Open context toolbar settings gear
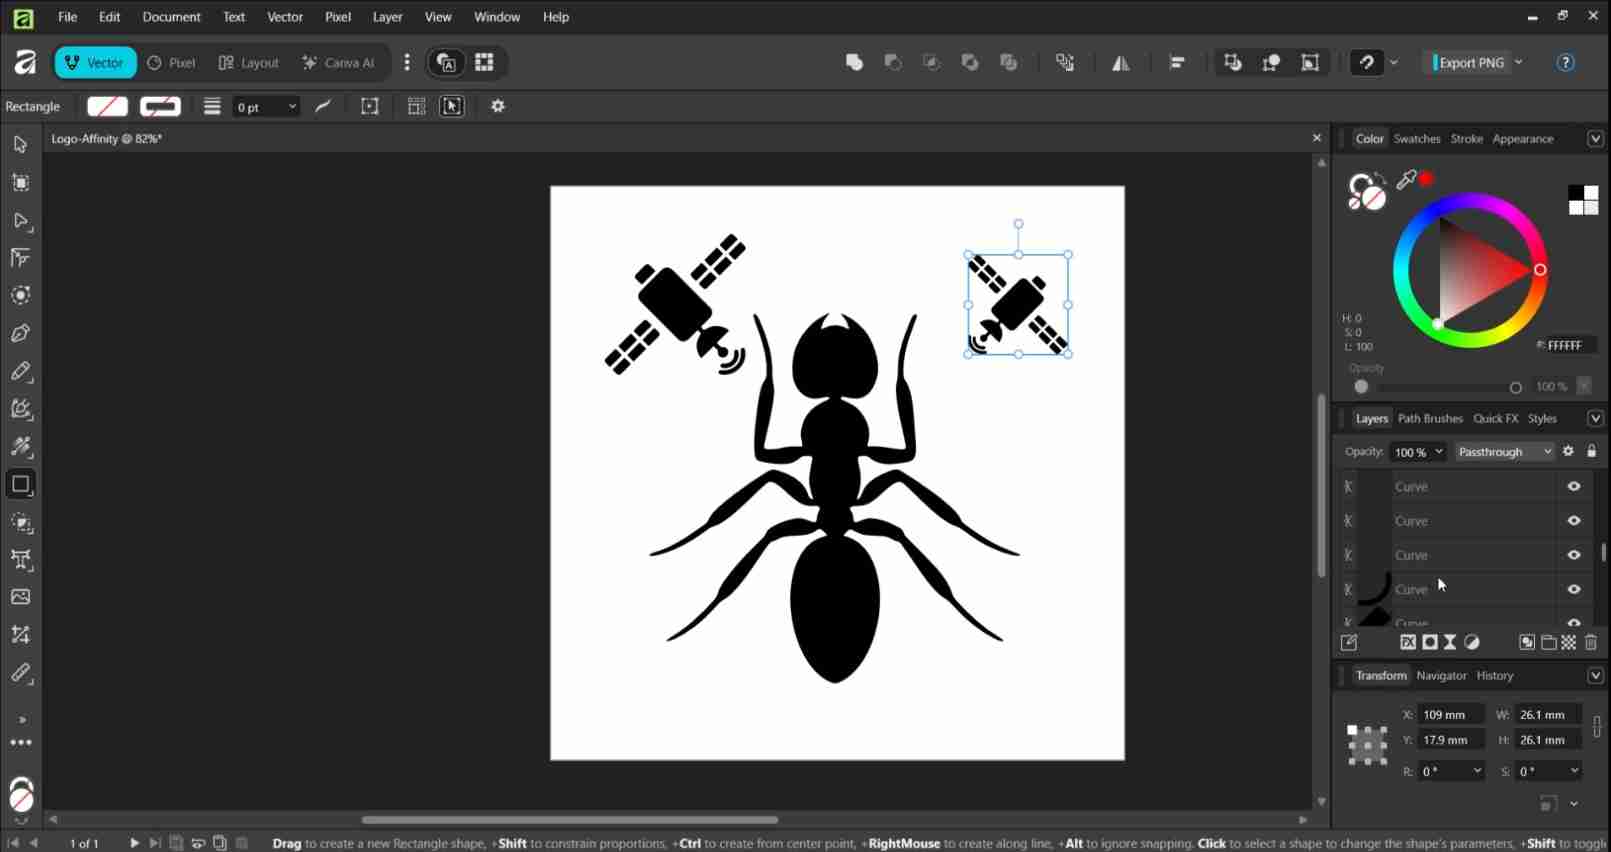 (498, 106)
